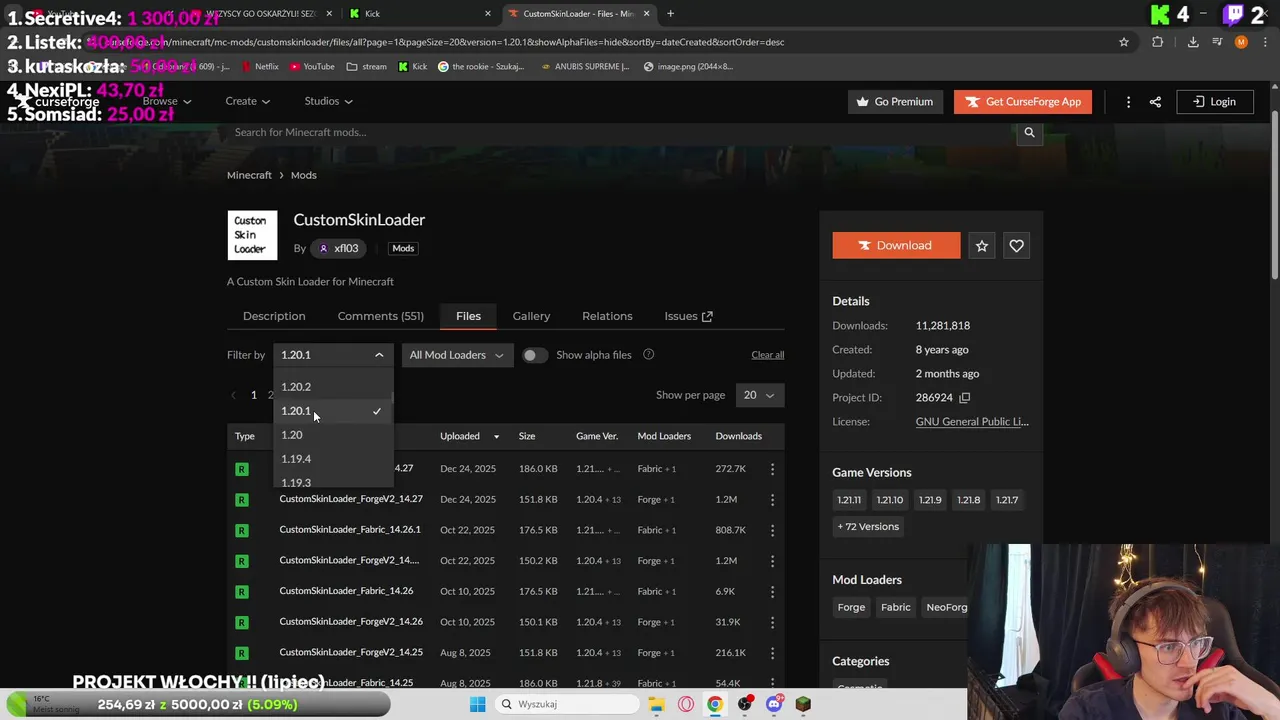Open the All Mod Loaders dropdown
The image size is (1280, 720).
[x=456, y=355]
